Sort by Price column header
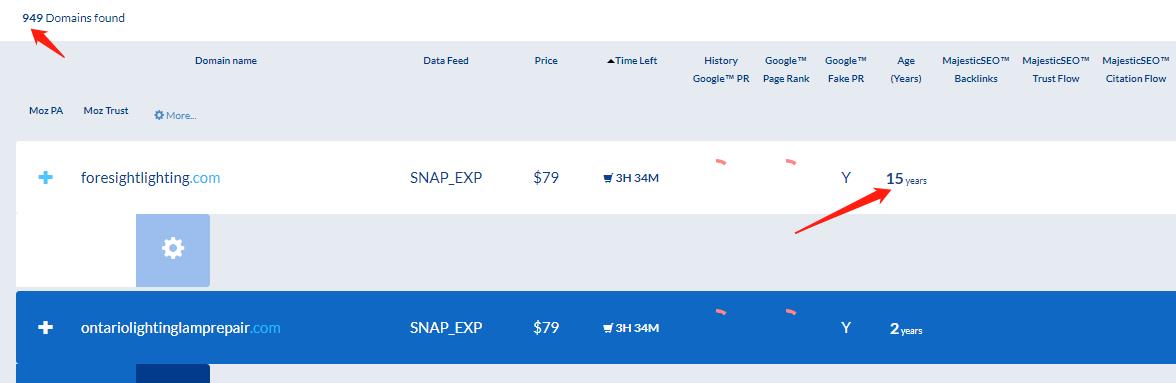 546,61
